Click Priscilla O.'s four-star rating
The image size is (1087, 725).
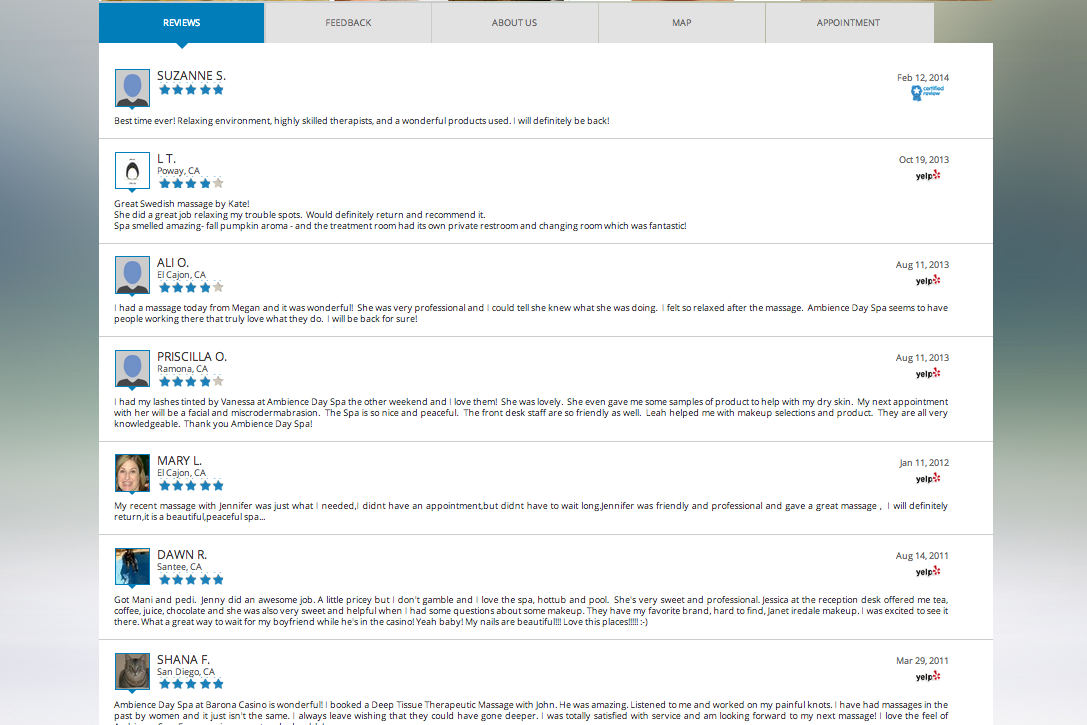(x=191, y=381)
